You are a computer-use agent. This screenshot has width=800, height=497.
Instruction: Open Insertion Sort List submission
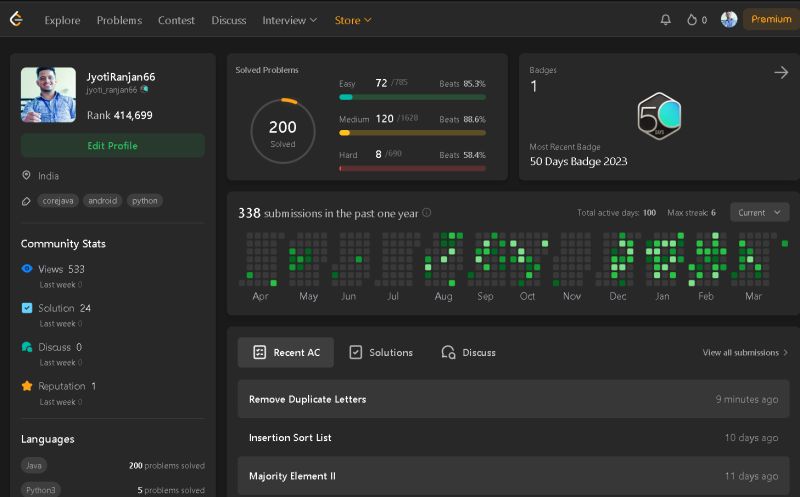pos(513,437)
